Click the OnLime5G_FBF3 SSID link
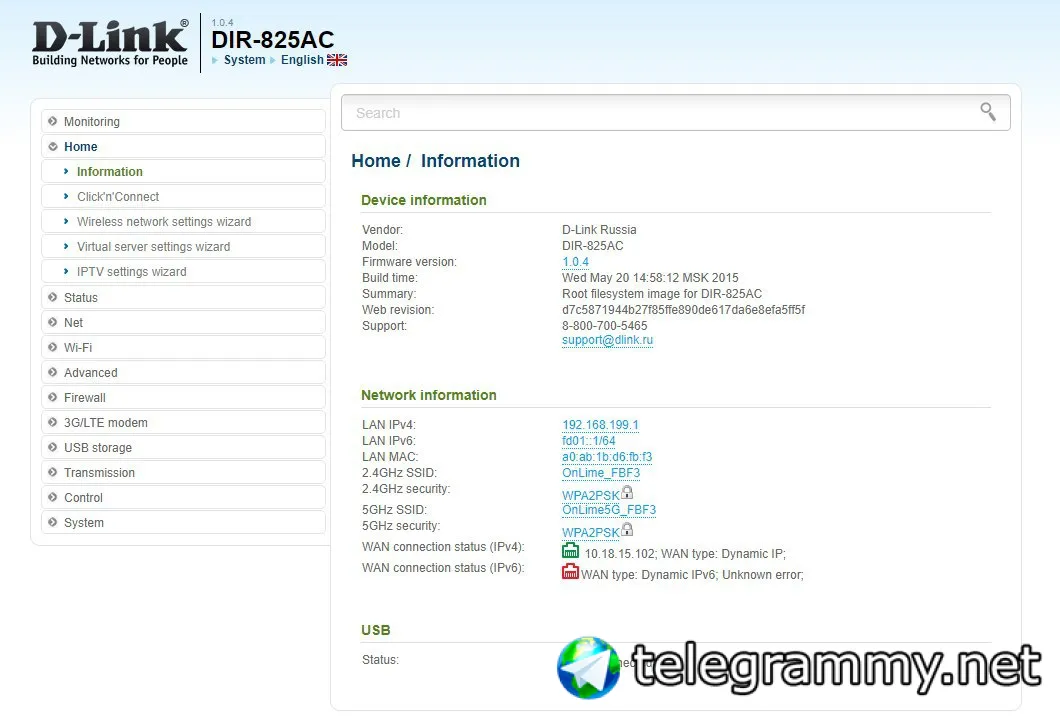 pos(609,510)
